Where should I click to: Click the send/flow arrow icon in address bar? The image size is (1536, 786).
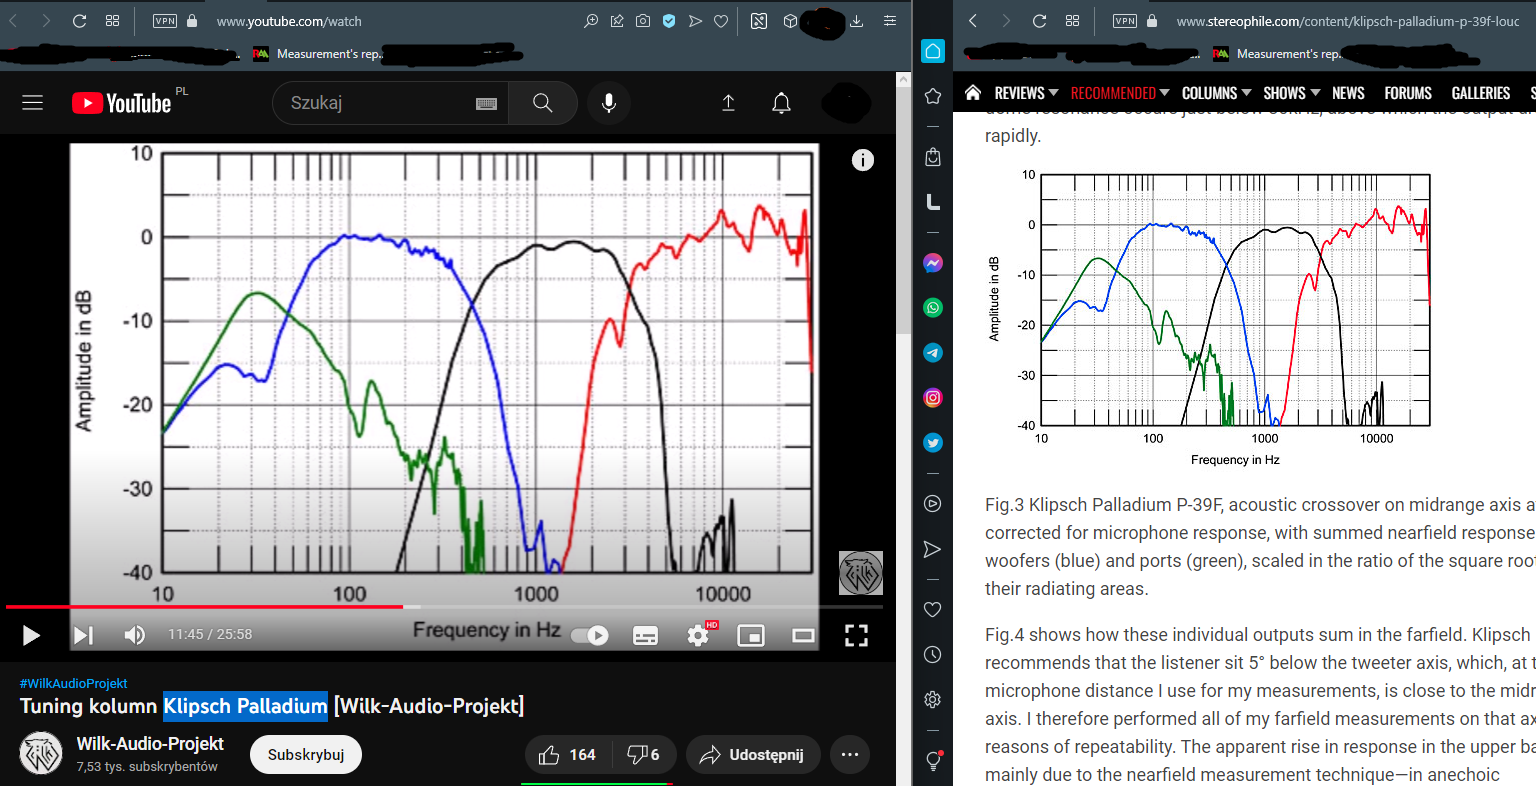[695, 21]
